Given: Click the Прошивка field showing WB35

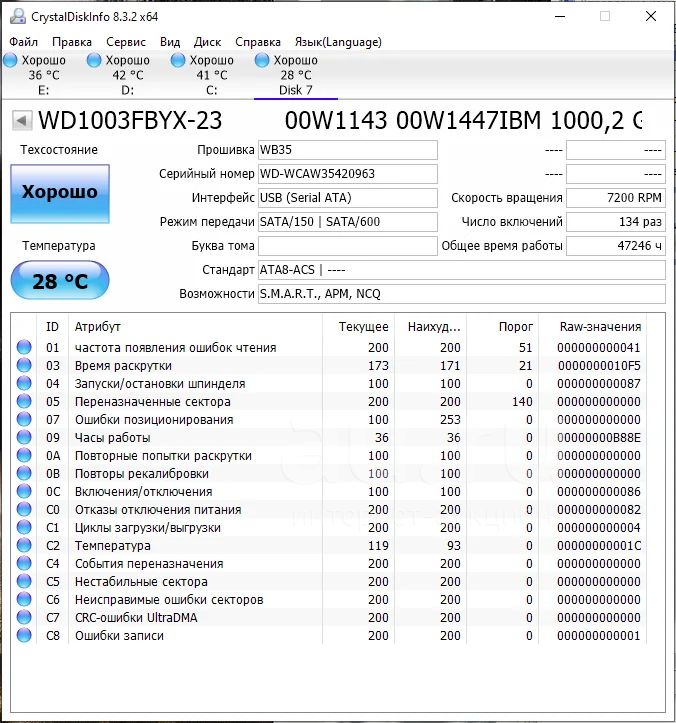Looking at the screenshot, I should [347, 150].
